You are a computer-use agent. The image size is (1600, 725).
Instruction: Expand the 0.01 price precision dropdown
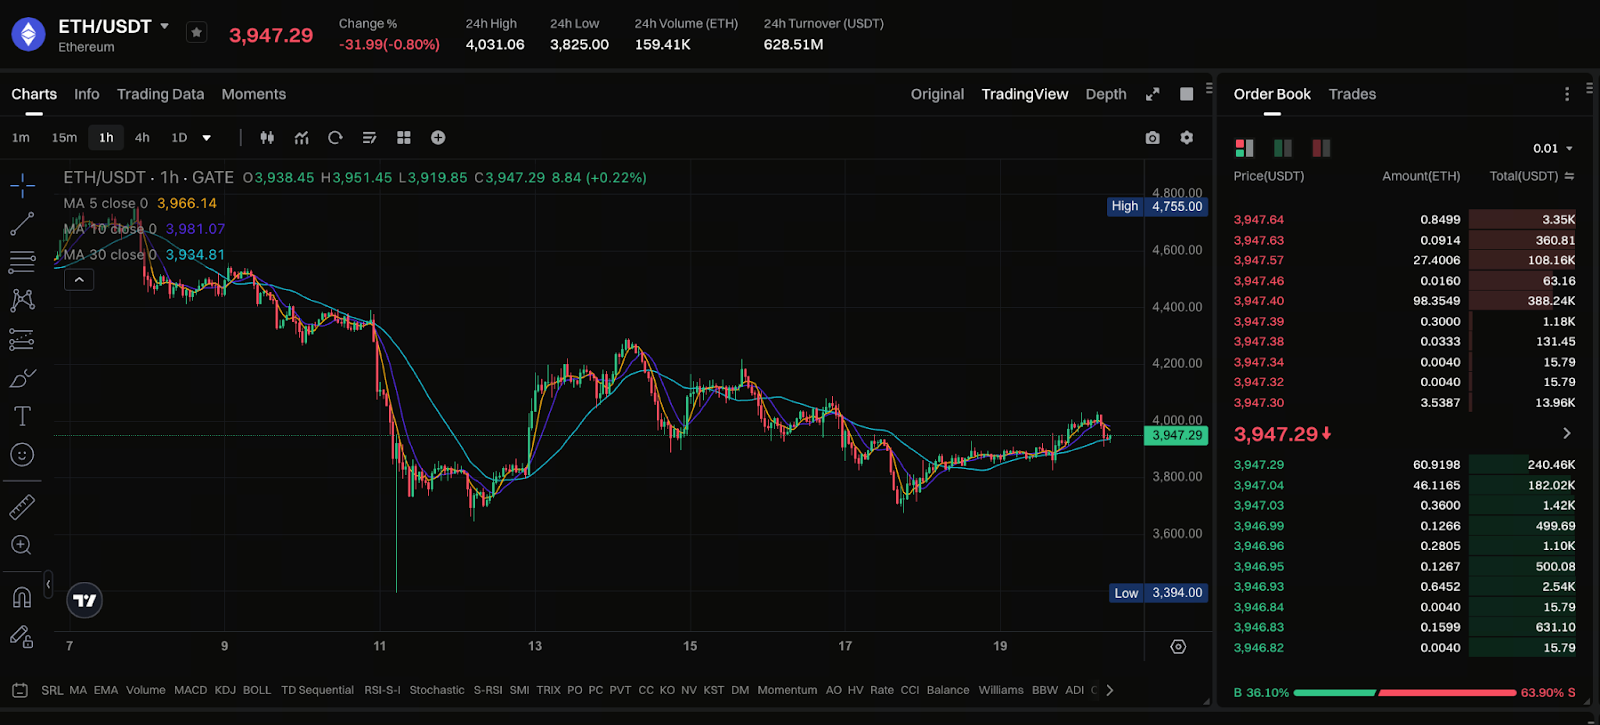coord(1553,149)
